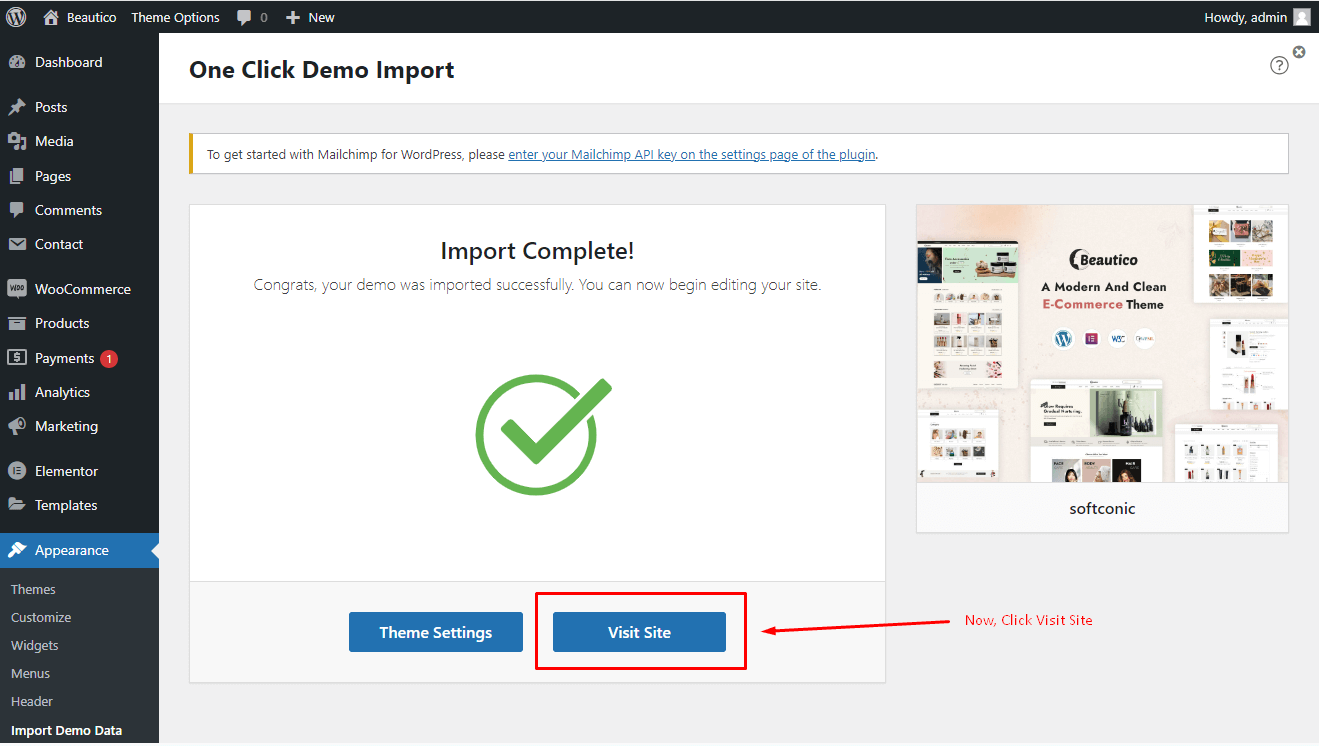Click the help question mark icon
The width and height of the screenshot is (1319, 746).
(x=1280, y=65)
